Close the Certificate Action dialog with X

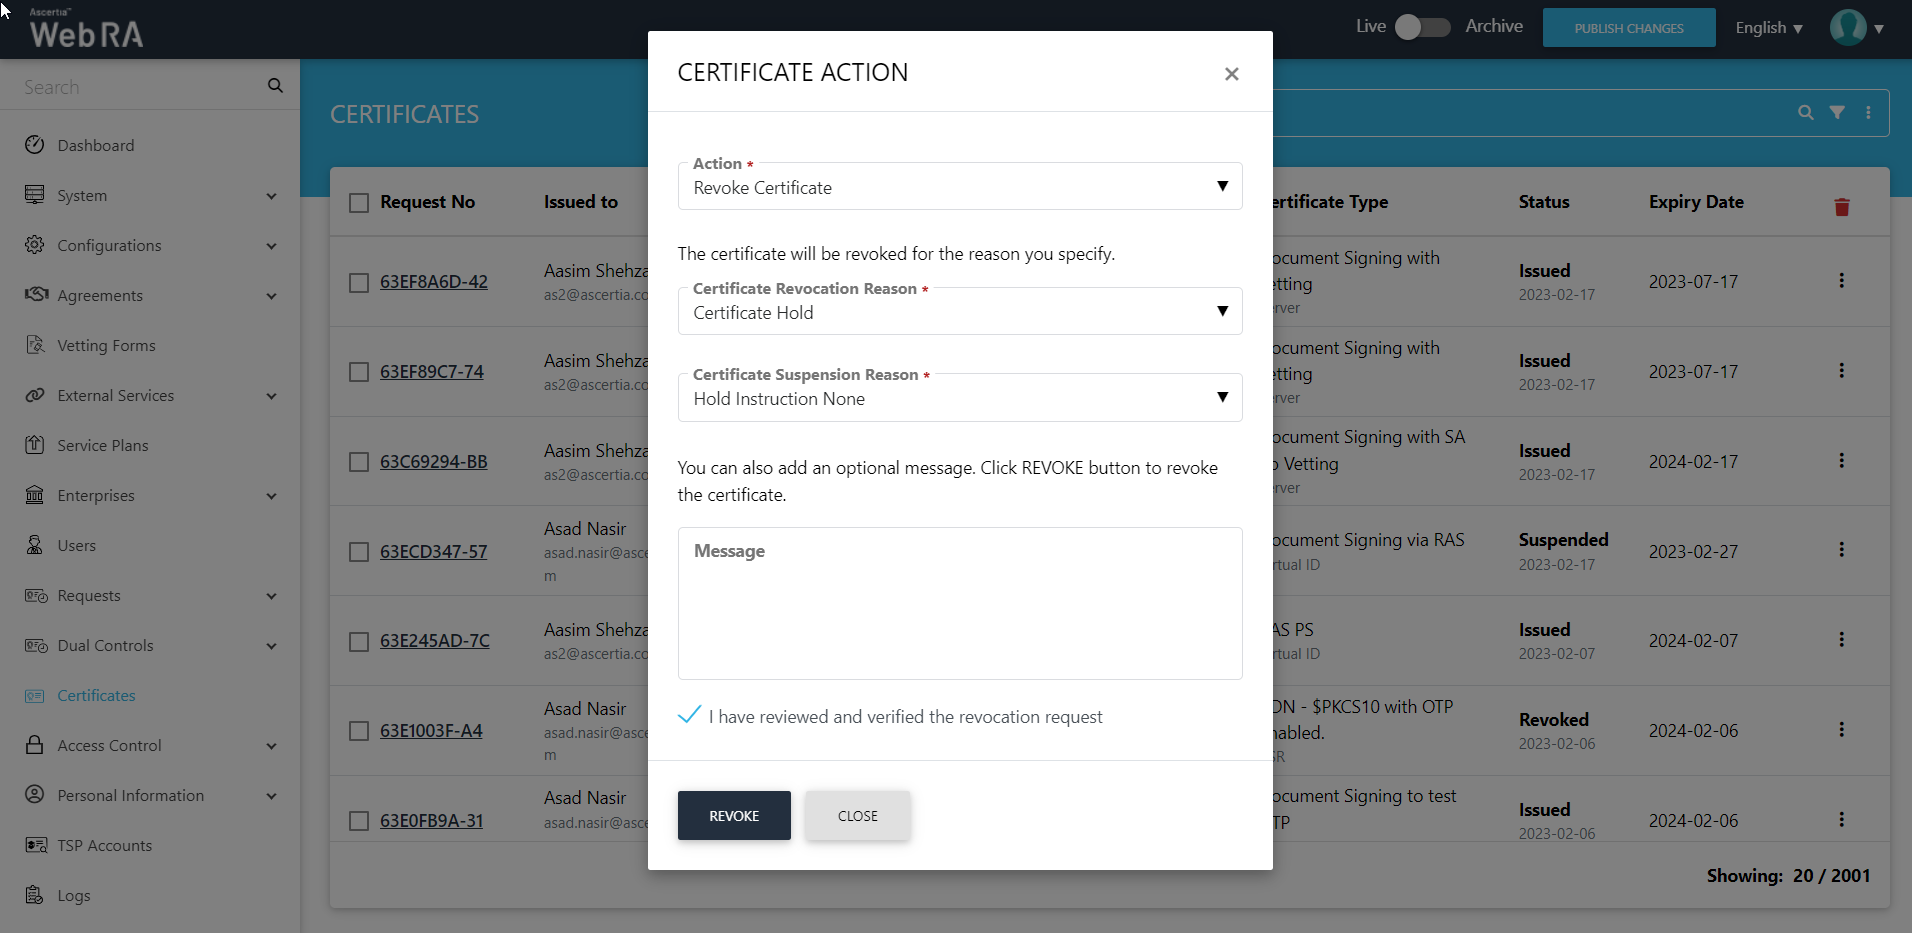(x=1231, y=74)
